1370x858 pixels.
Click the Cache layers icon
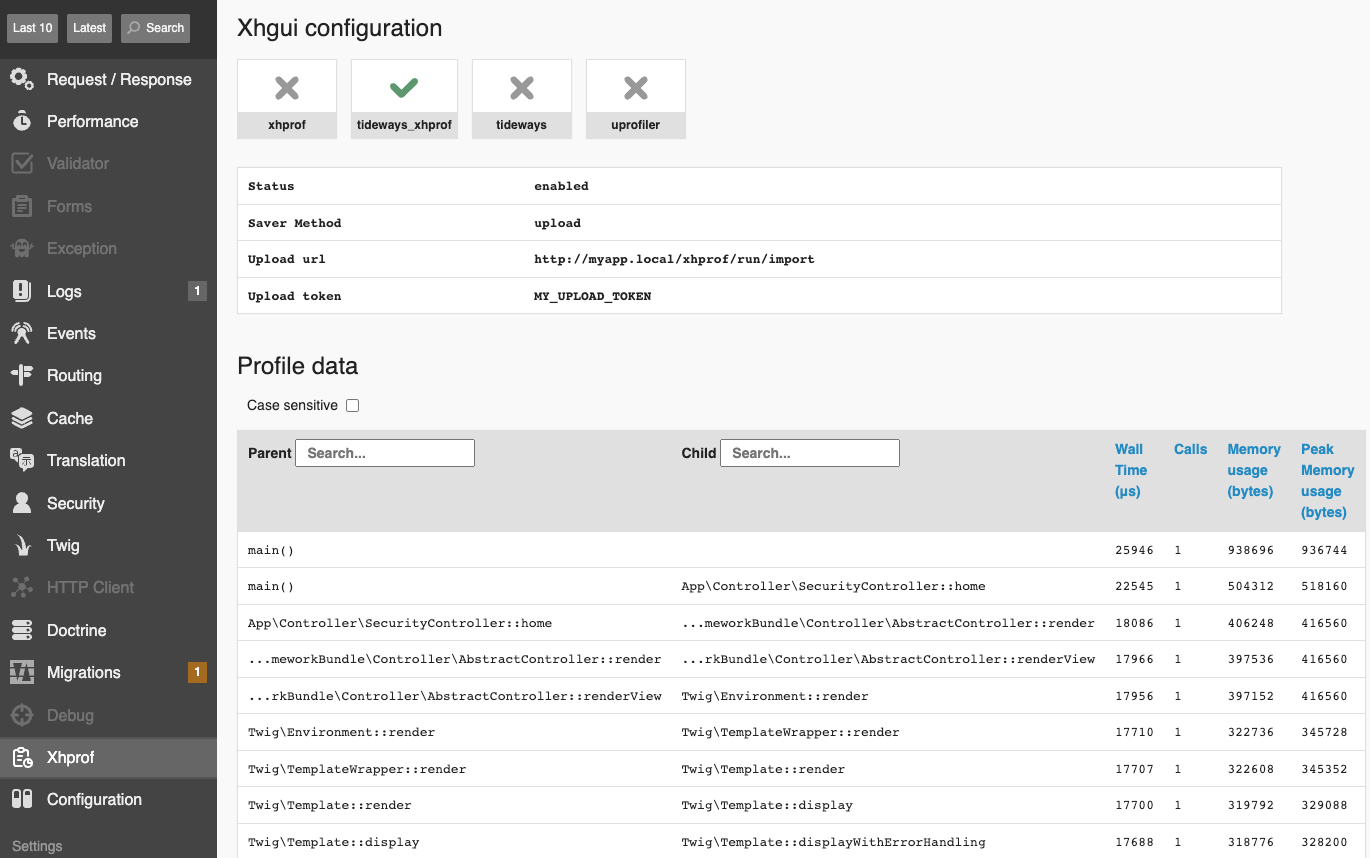(x=22, y=418)
